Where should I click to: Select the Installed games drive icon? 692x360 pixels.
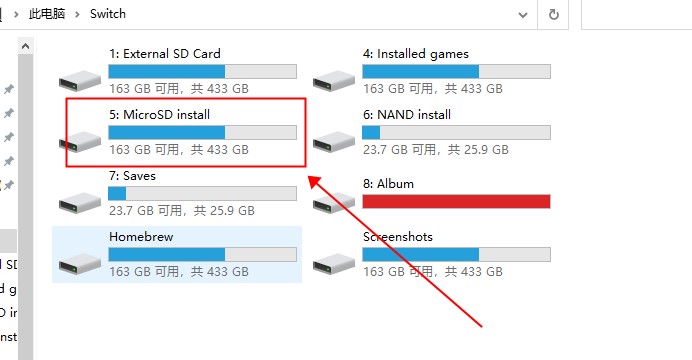point(334,81)
